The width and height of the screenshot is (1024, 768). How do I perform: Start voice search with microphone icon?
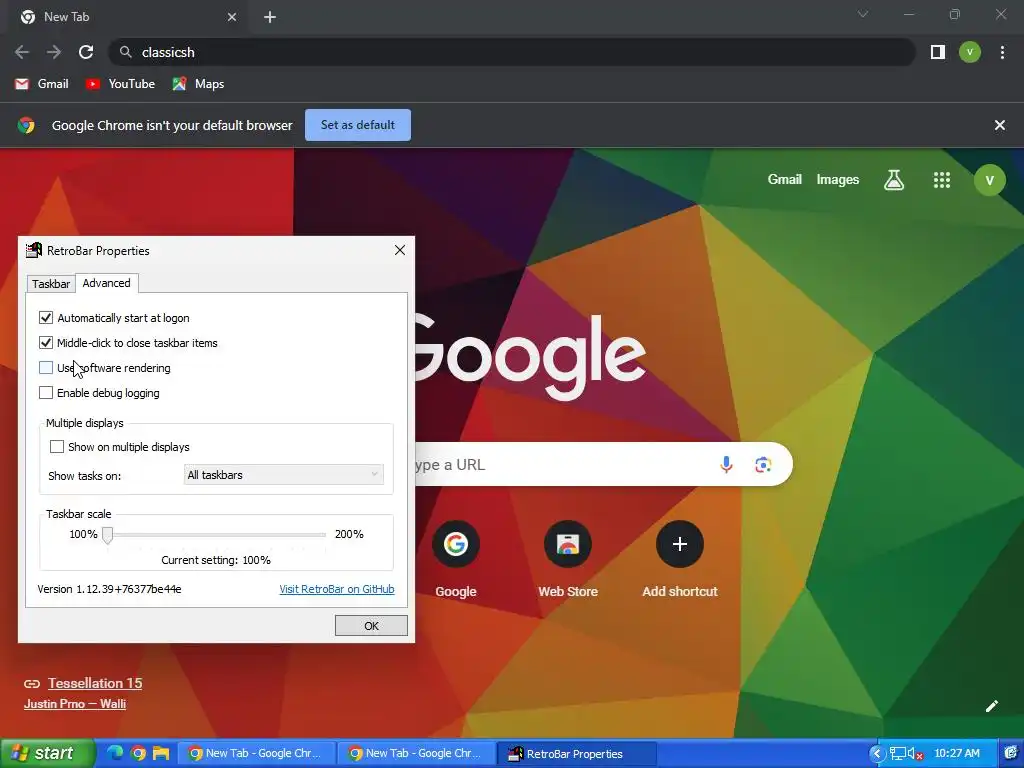(726, 464)
